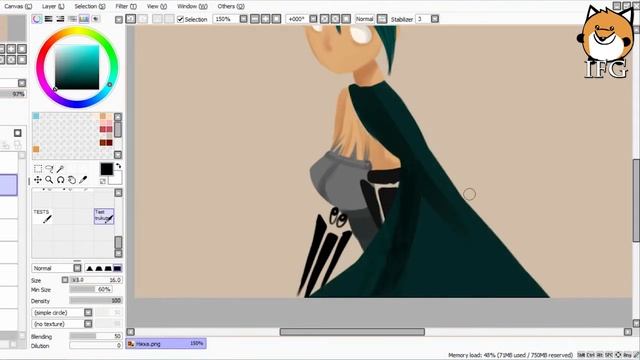
Task: Click the undo button in toolbar
Action: tap(131, 19)
